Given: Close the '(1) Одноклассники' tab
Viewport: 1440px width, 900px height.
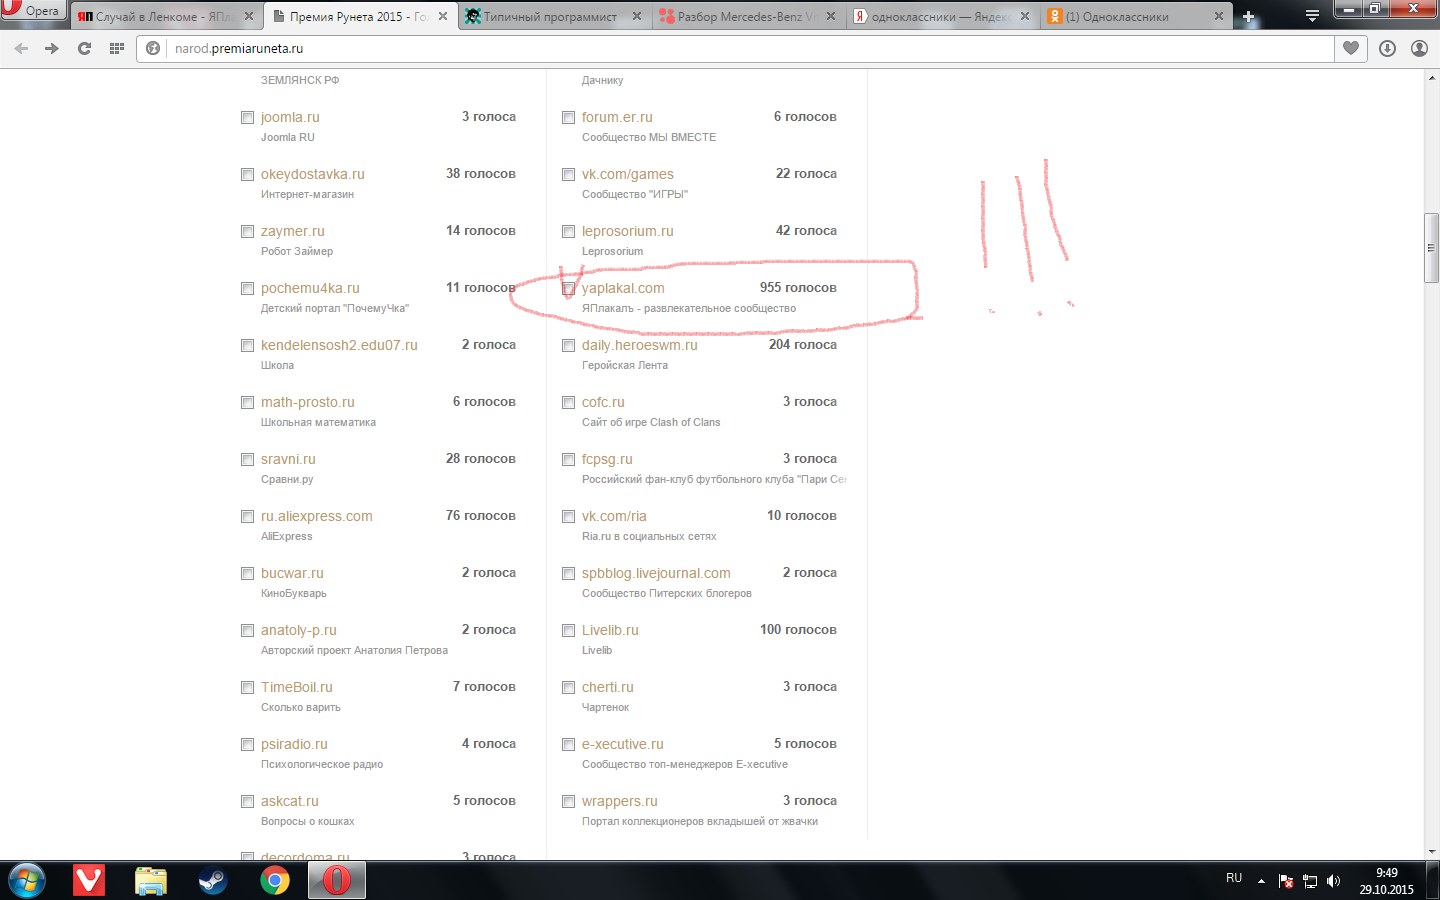Looking at the screenshot, I should tap(1219, 17).
